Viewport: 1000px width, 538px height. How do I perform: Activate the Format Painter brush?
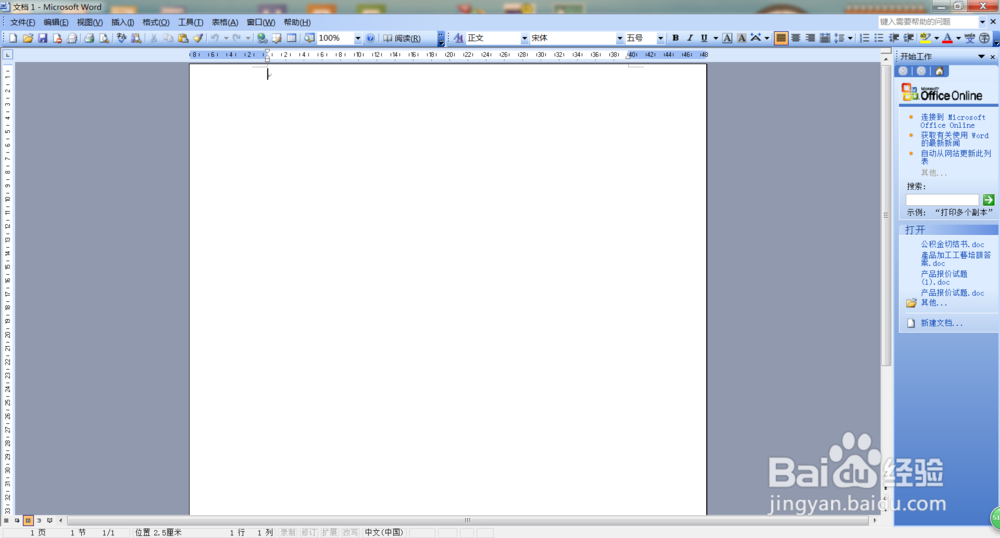click(198, 38)
